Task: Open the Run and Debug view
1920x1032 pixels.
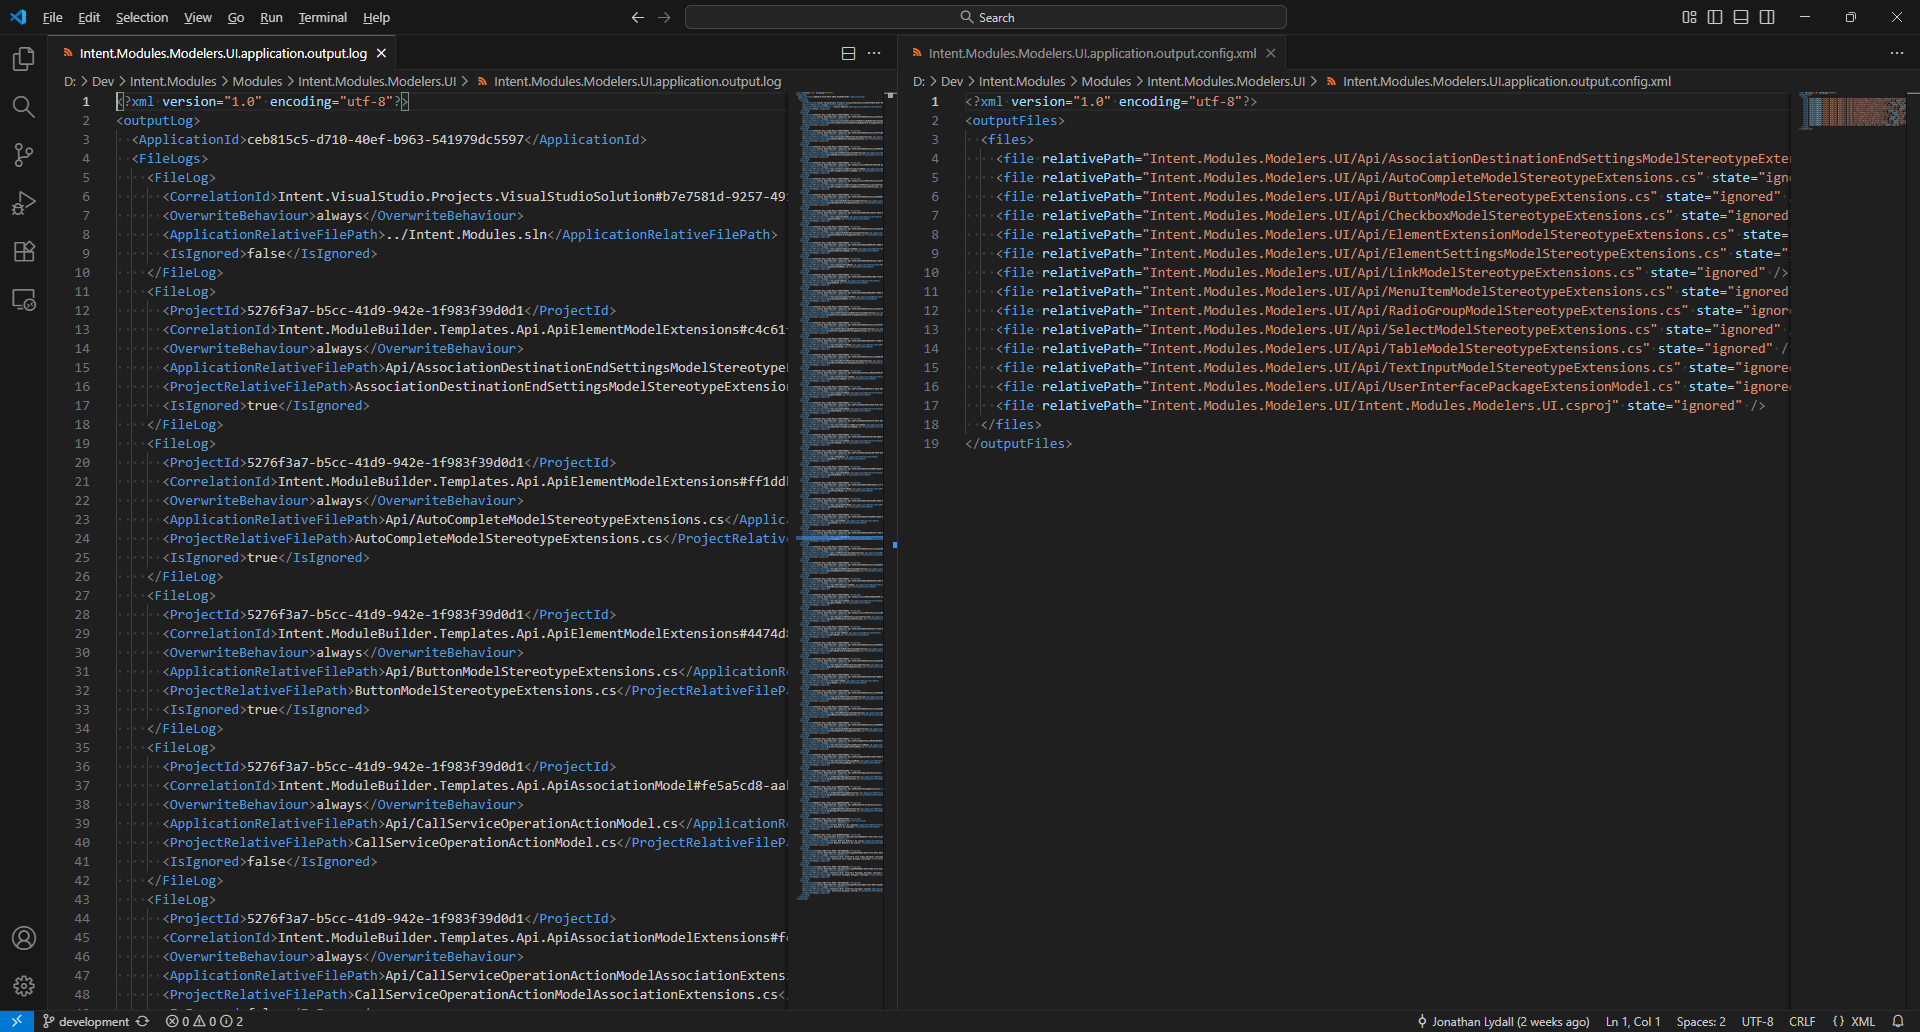Action: [24, 203]
